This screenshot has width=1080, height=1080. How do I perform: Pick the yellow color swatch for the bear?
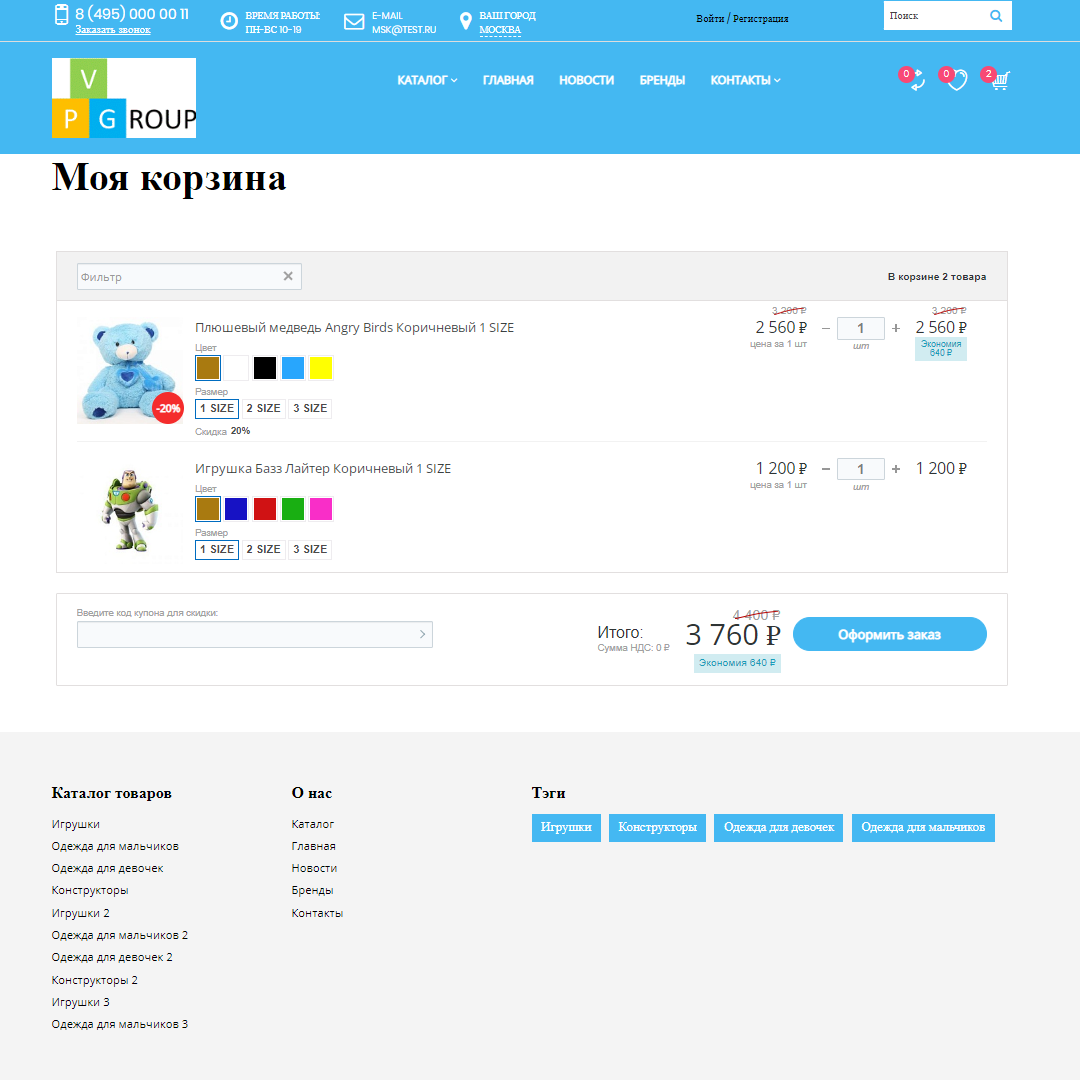(x=320, y=368)
